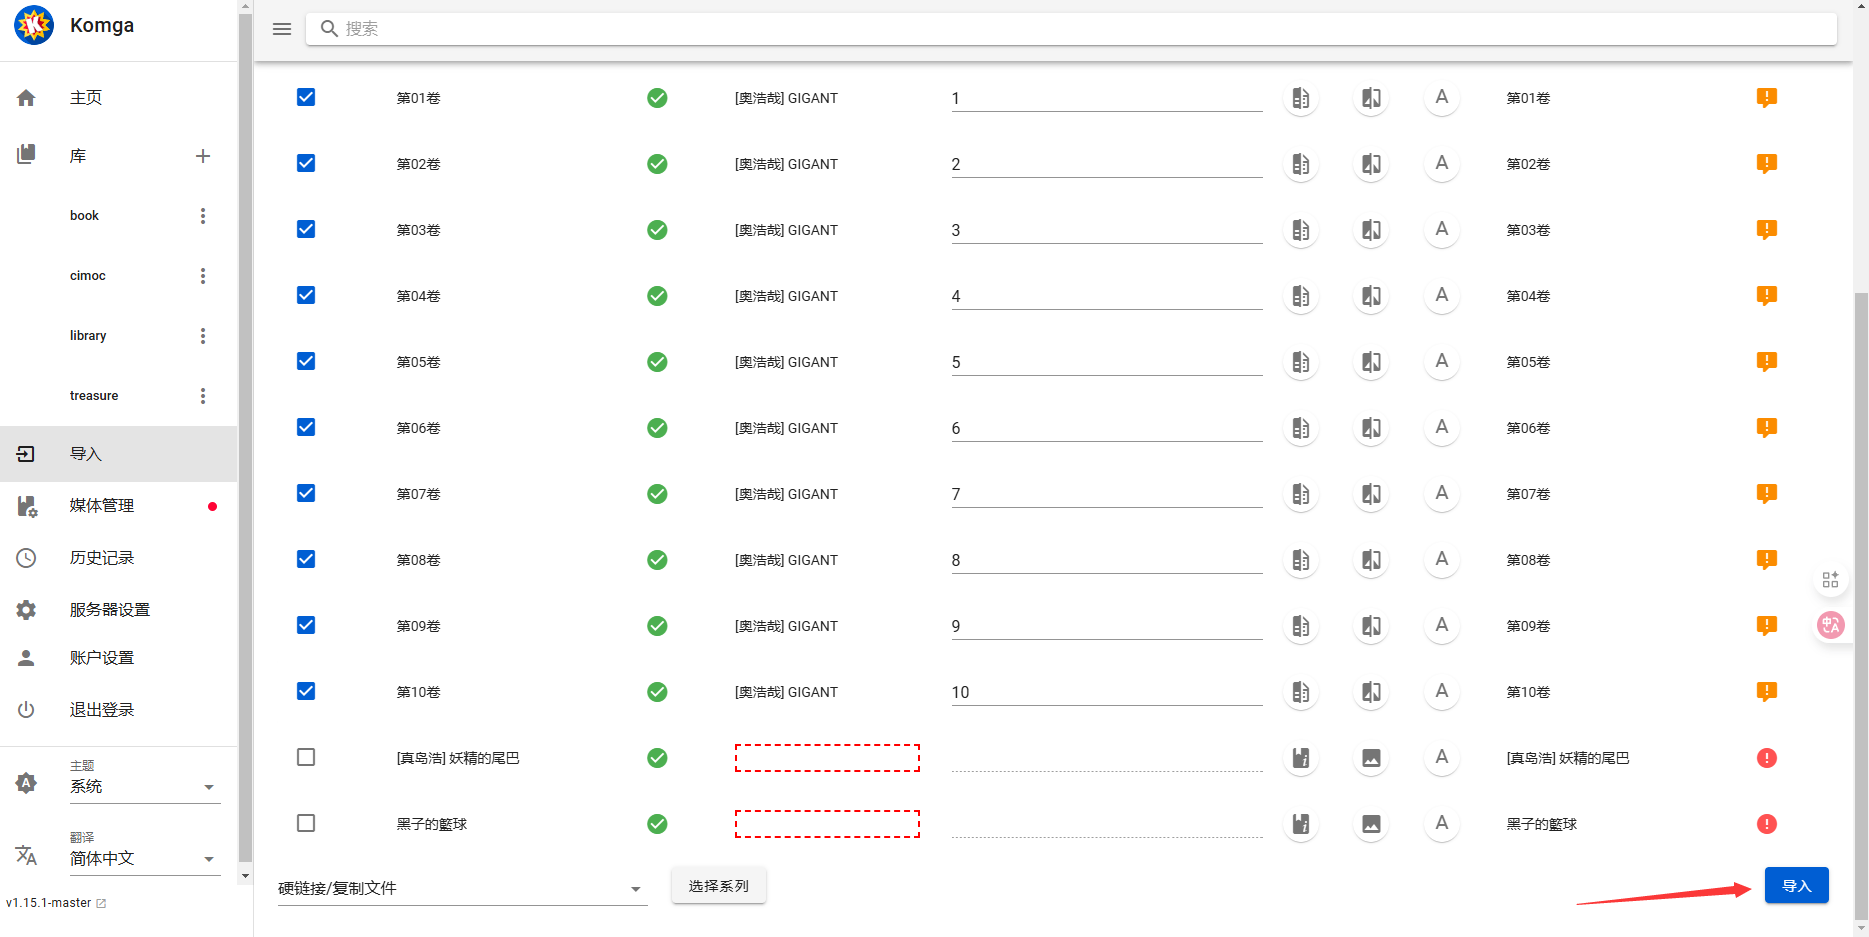Go to 媒体管理 in the sidebar

pos(102,506)
